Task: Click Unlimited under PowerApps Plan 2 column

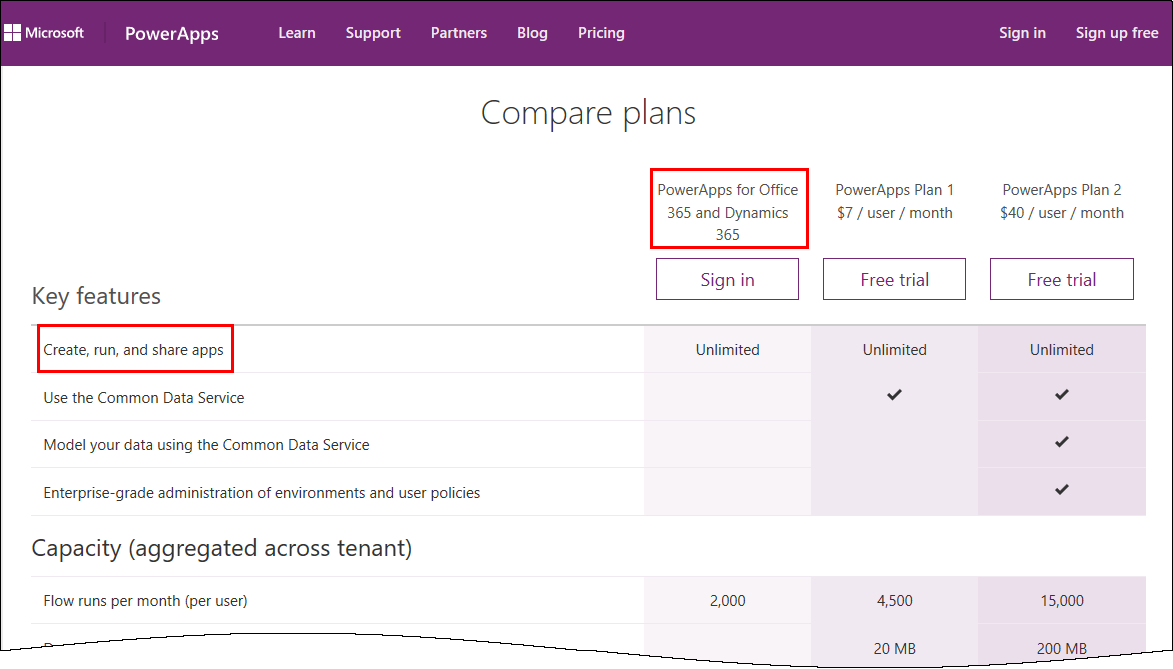Action: 1062,349
